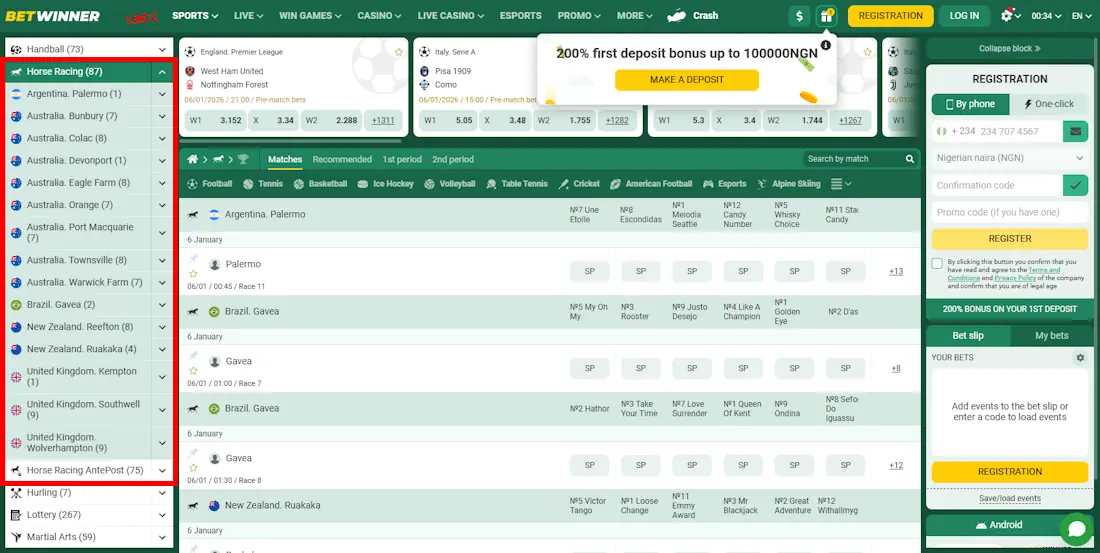Click Collapse block at right panel
This screenshot has width=1100, height=553.
(1010, 48)
